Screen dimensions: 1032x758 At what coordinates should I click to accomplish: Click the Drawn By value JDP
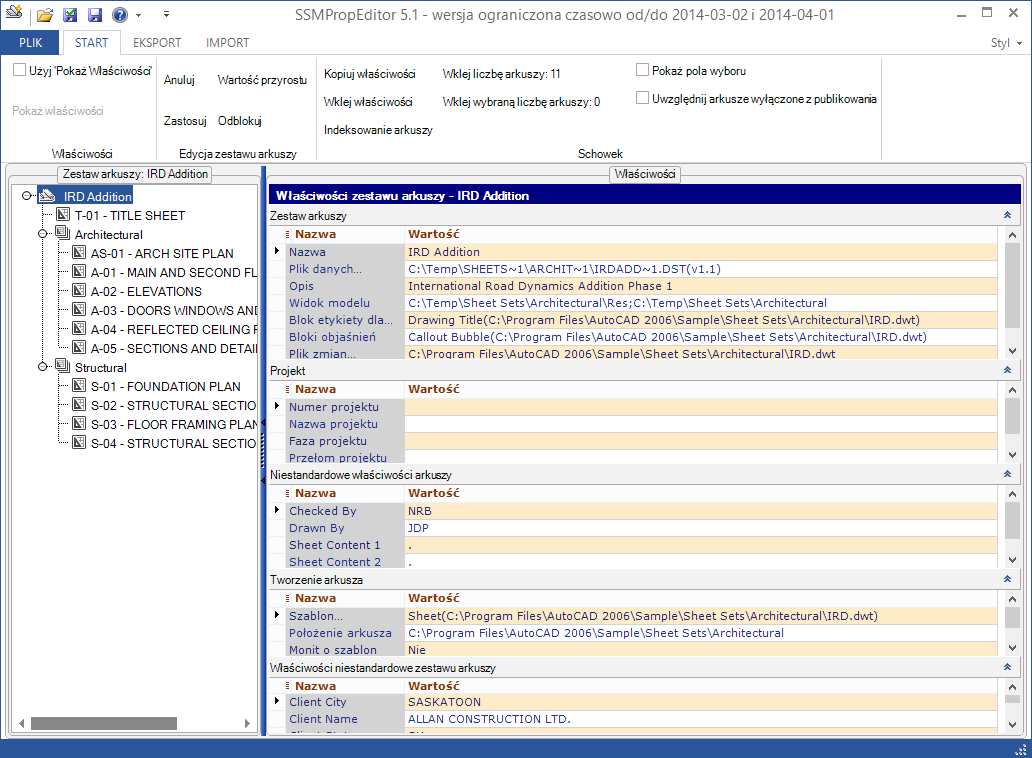click(700, 528)
